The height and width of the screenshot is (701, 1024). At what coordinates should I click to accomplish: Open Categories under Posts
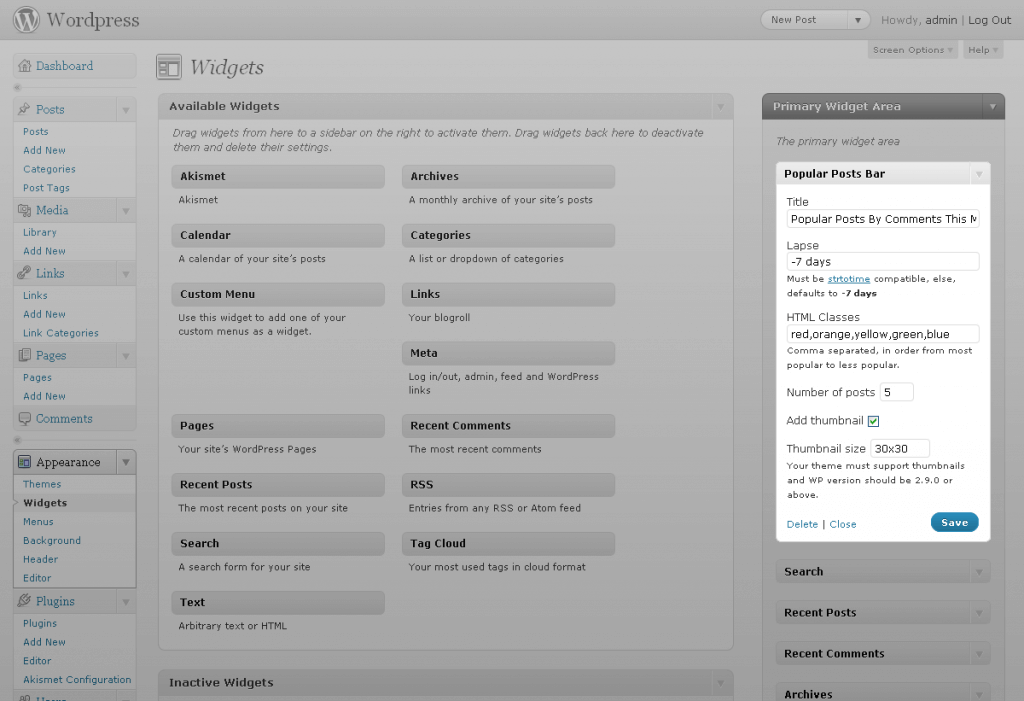pyautogui.click(x=50, y=169)
